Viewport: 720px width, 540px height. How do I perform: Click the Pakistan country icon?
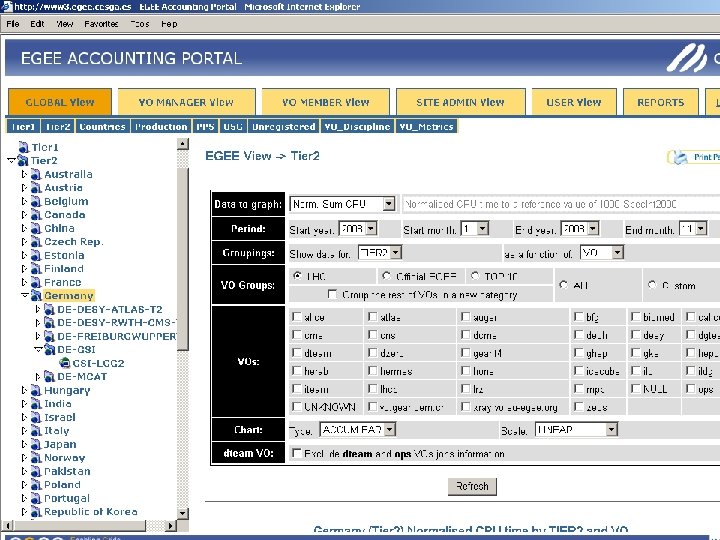pos(36,472)
